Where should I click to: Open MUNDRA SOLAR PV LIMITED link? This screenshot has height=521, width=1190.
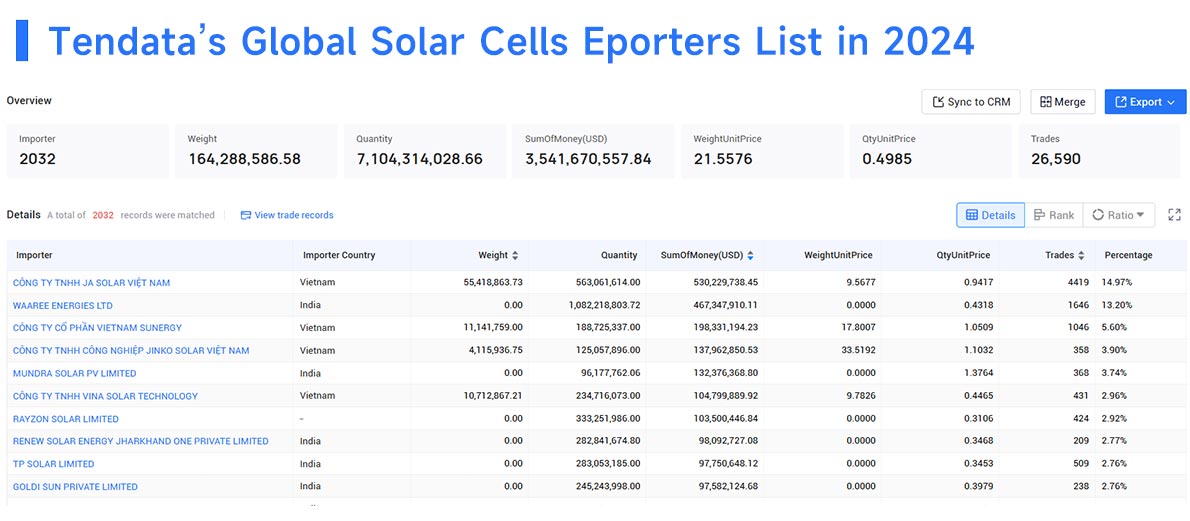[x=74, y=374]
